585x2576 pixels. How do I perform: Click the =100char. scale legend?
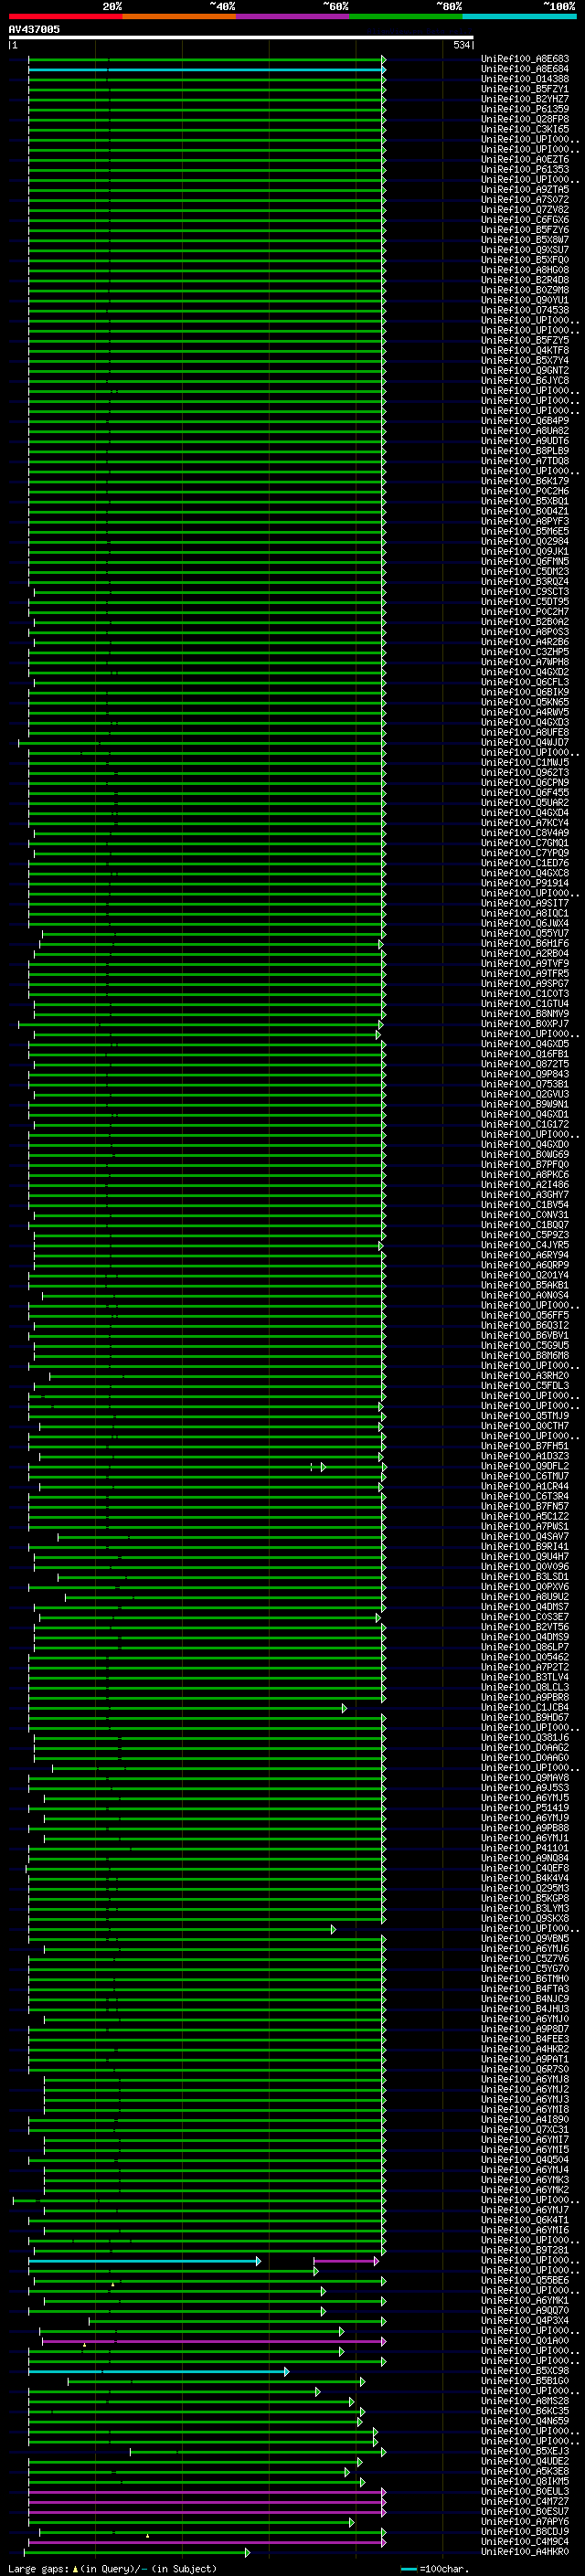pos(434,2569)
